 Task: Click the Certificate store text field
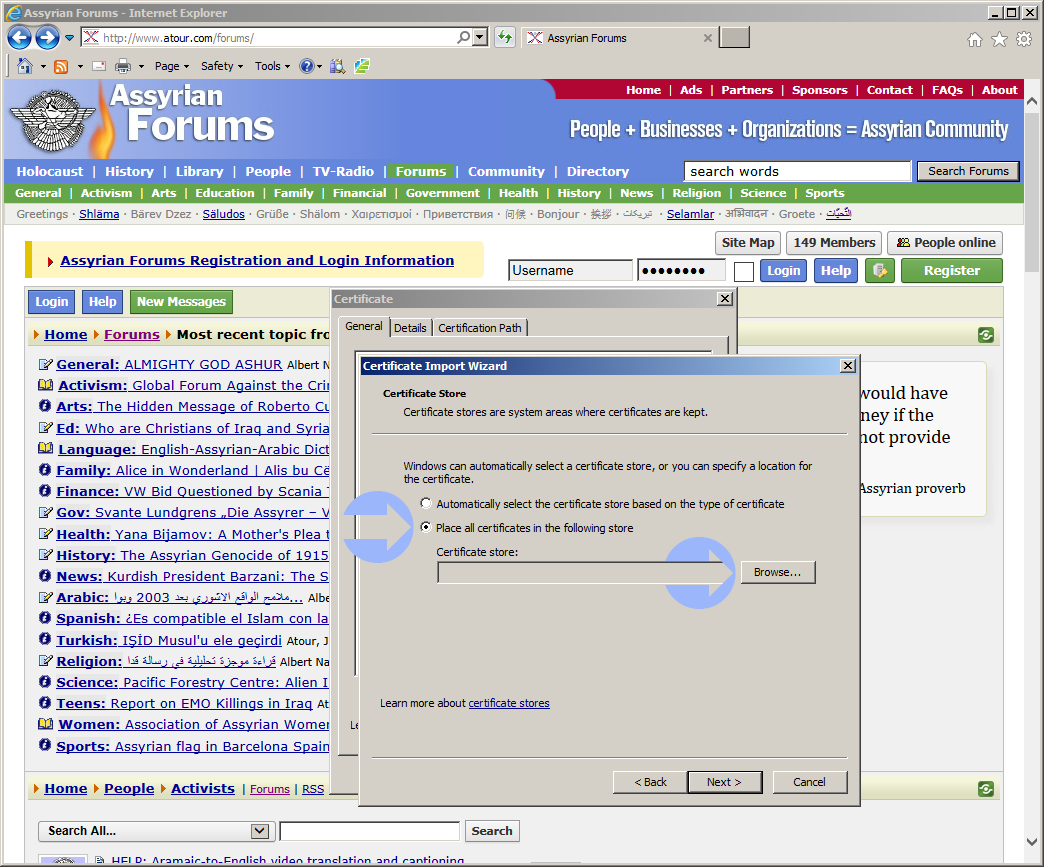[589, 573]
